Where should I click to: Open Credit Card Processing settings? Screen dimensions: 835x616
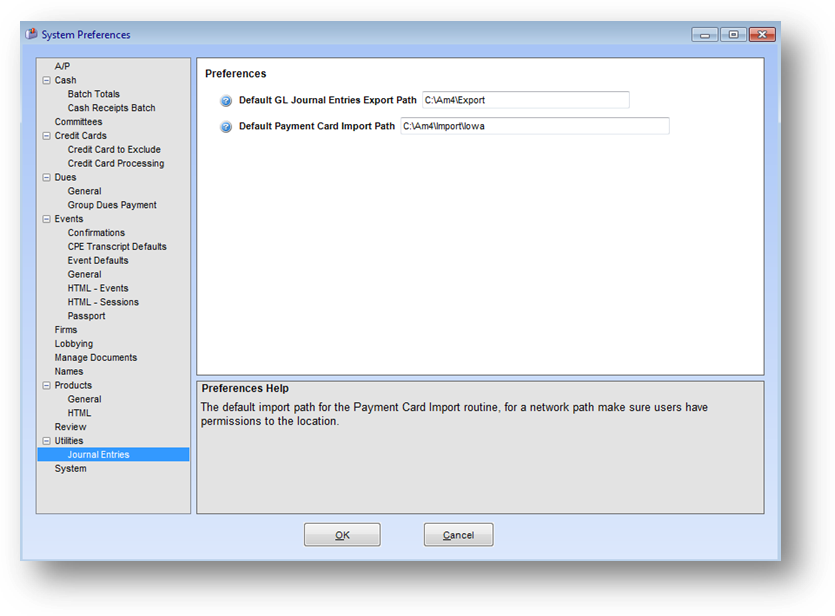tap(116, 163)
